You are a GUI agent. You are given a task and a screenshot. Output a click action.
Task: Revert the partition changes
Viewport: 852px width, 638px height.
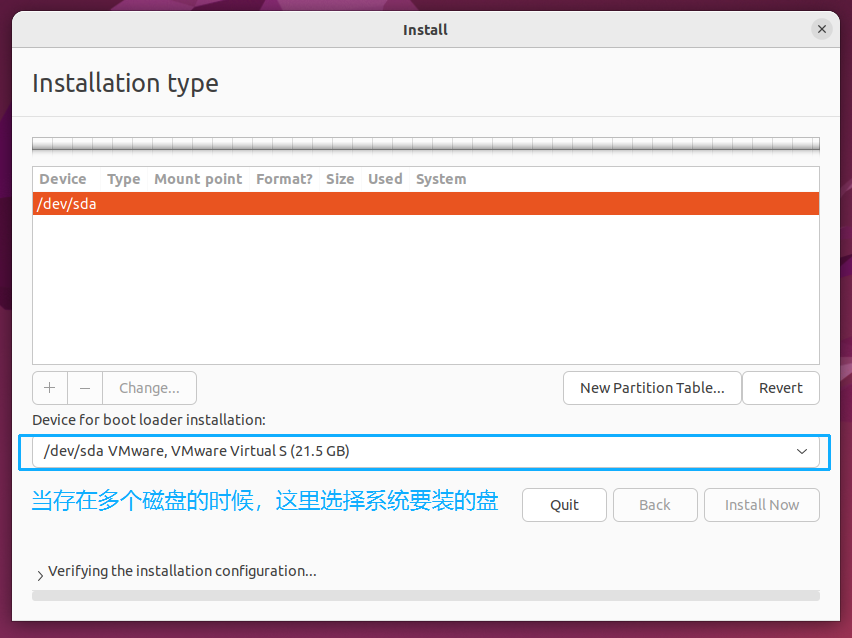pos(780,388)
